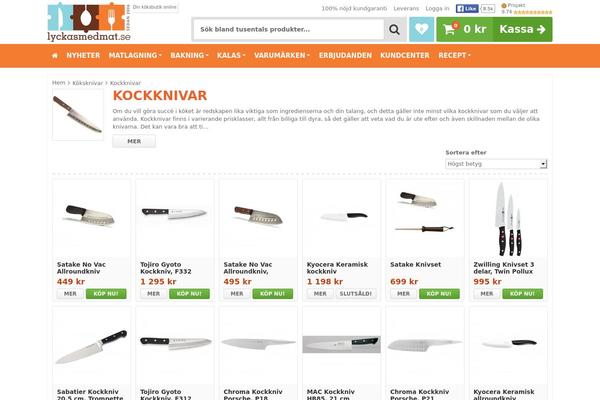Image resolution: width=600 pixels, height=400 pixels.
Task: Click Köp nu for Tojiro Gyoto F332
Action: coord(189,294)
